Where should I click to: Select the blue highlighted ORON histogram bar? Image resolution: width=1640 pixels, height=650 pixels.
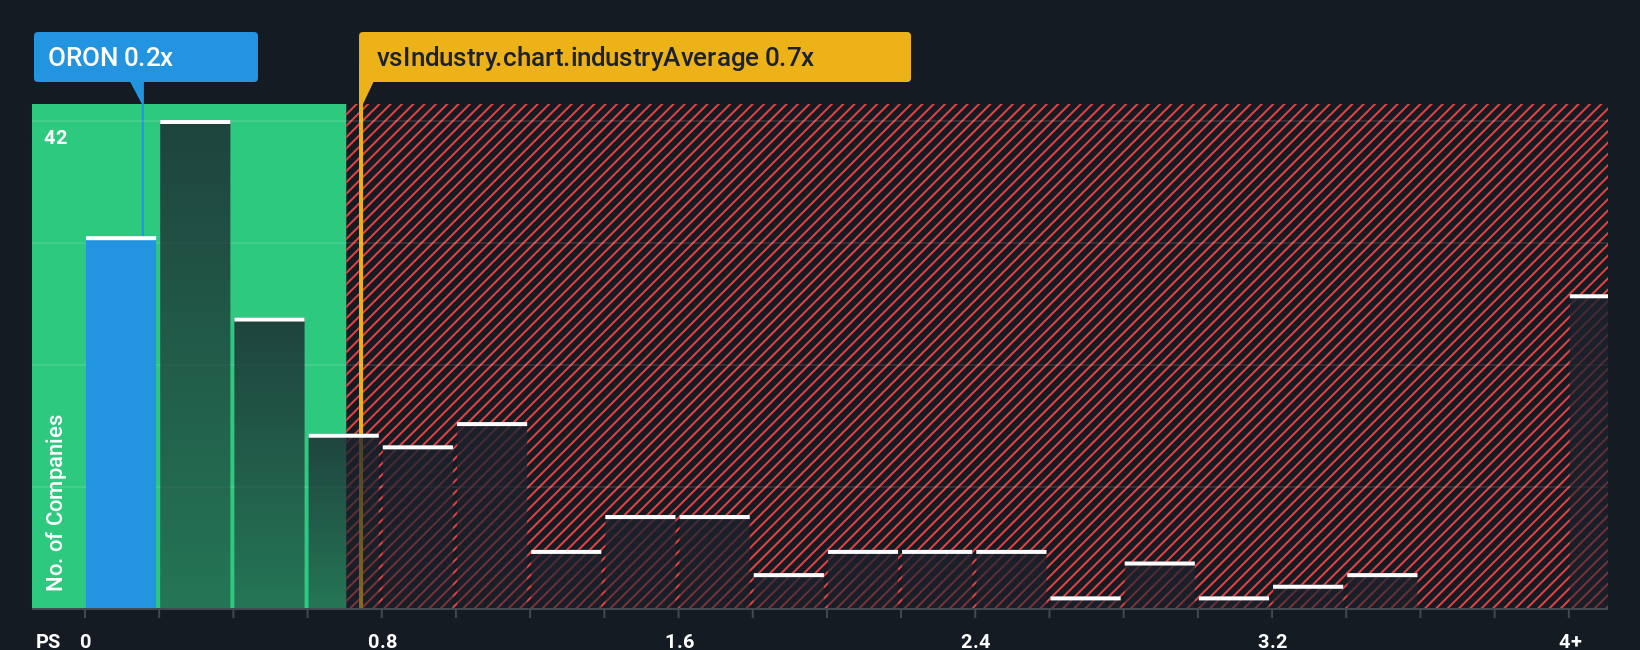[x=121, y=423]
